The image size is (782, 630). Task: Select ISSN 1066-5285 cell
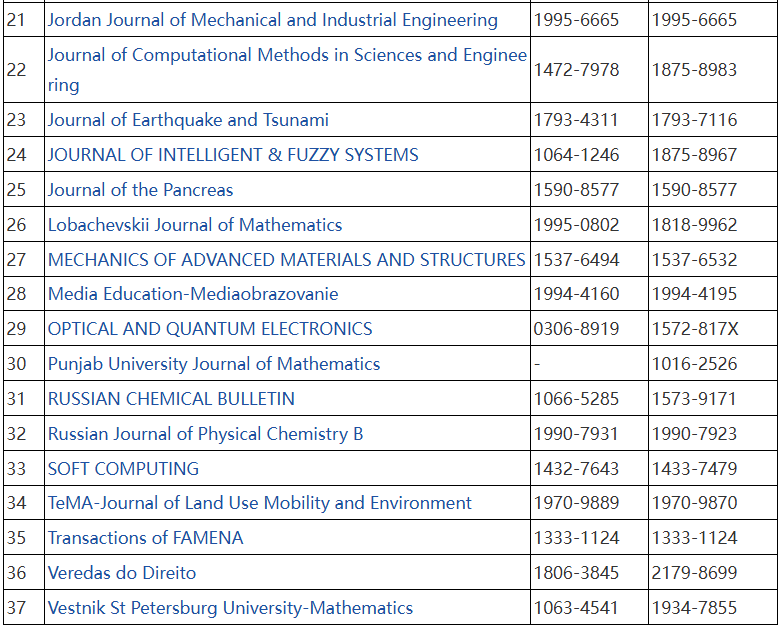tap(589, 399)
